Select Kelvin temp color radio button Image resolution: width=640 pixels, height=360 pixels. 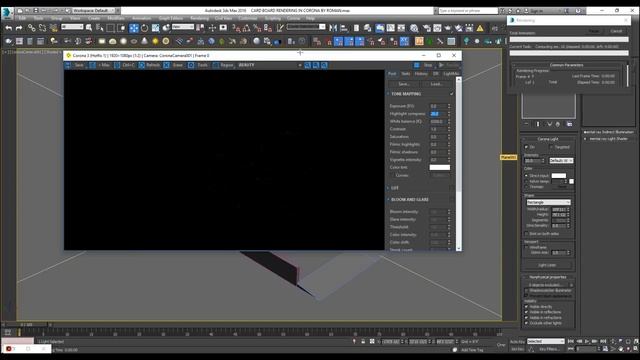pyautogui.click(x=526, y=181)
